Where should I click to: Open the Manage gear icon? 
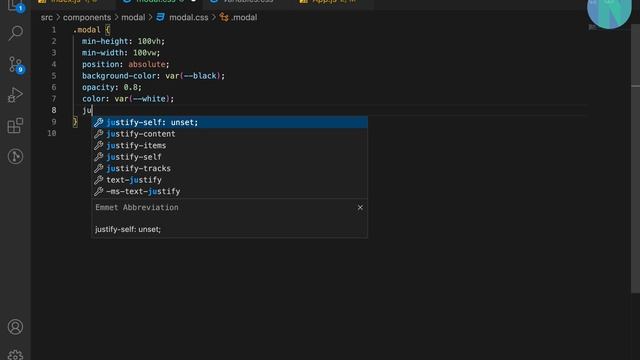pyautogui.click(x=15, y=355)
